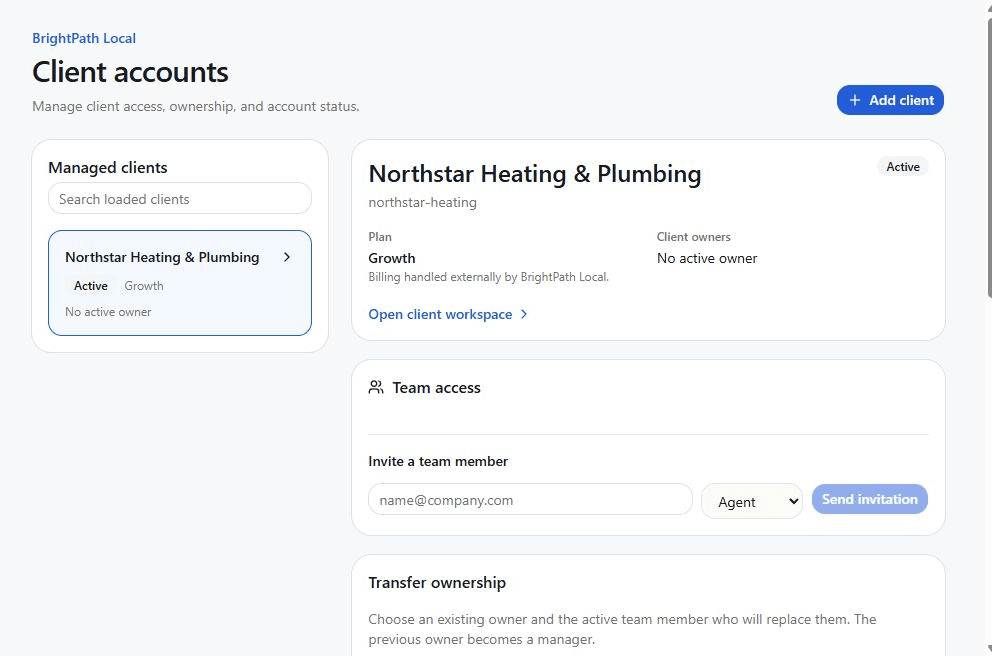
Task: Click the Invite a team member label
Action: 438,462
